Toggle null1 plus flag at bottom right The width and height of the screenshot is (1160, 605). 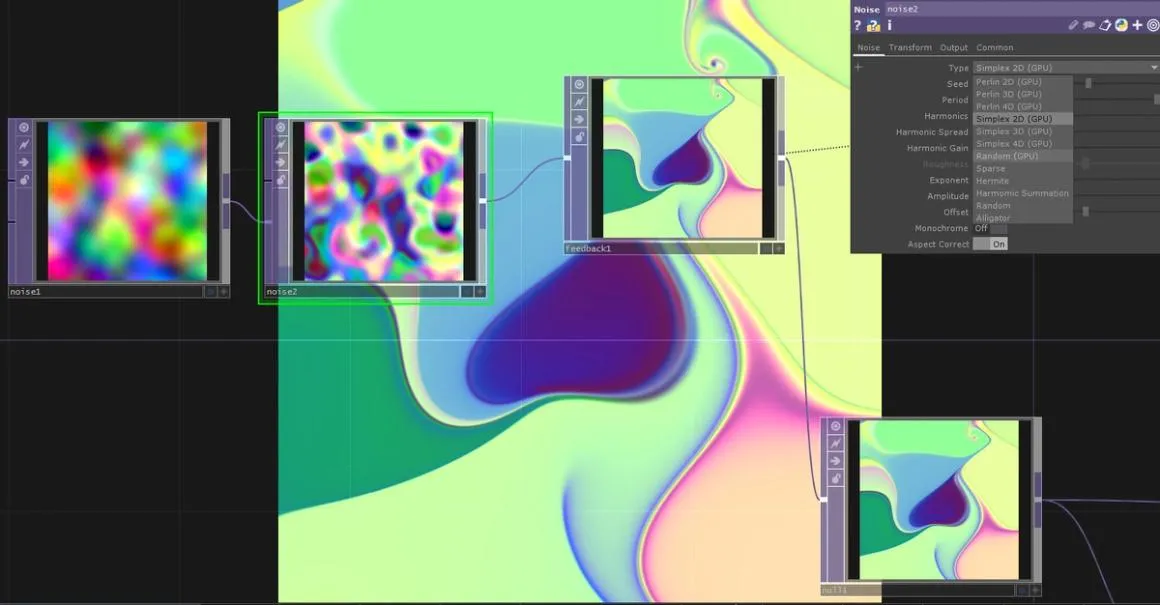pos(1036,590)
